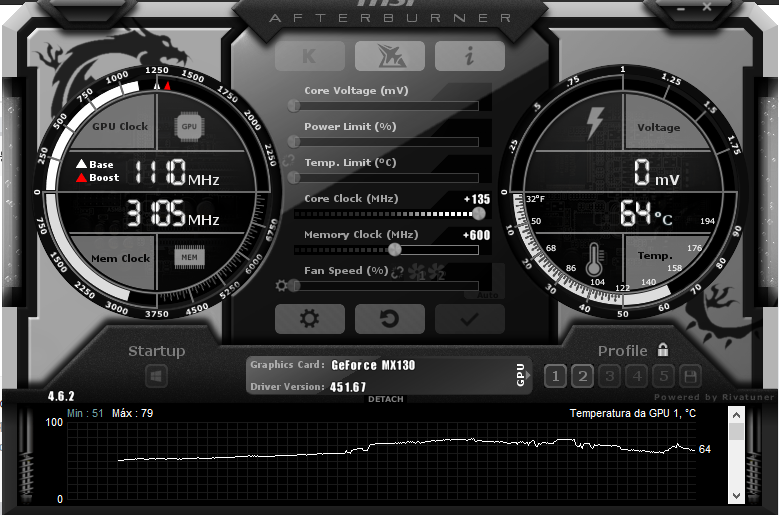This screenshot has width=779, height=515.
Task: Toggle the Windows Startup icon
Action: click(156, 377)
